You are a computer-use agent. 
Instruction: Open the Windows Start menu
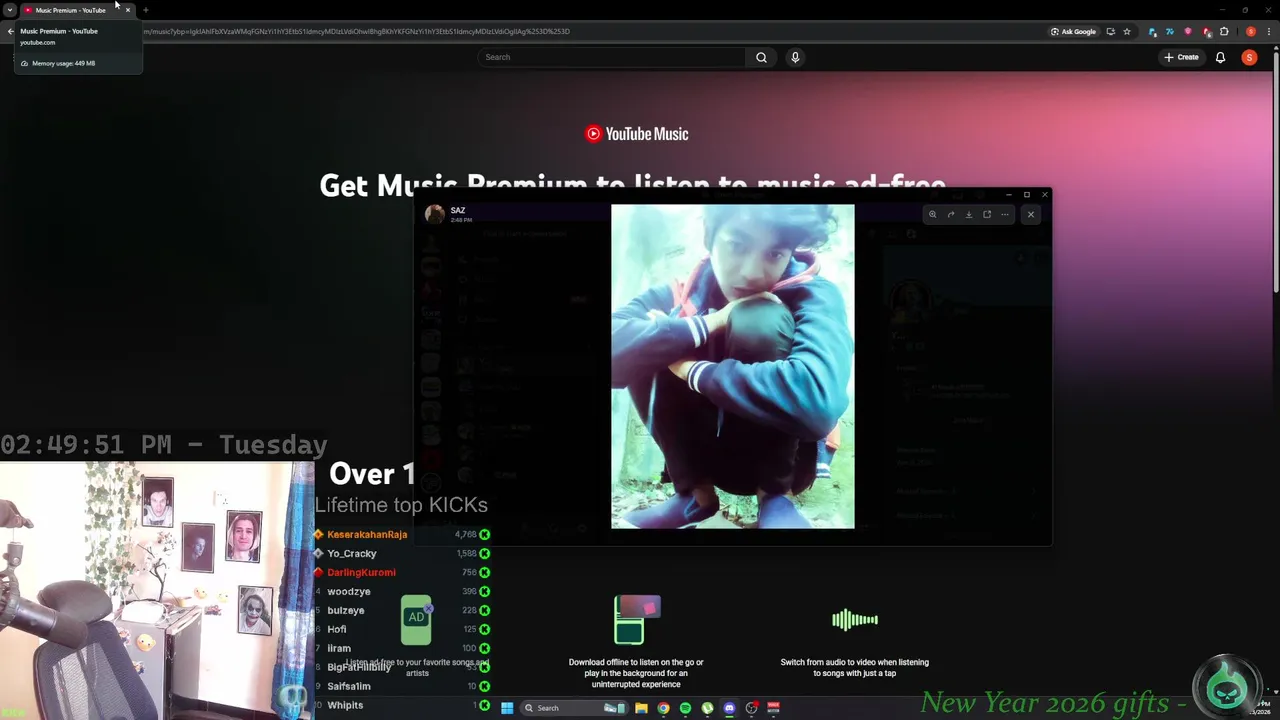pos(507,708)
